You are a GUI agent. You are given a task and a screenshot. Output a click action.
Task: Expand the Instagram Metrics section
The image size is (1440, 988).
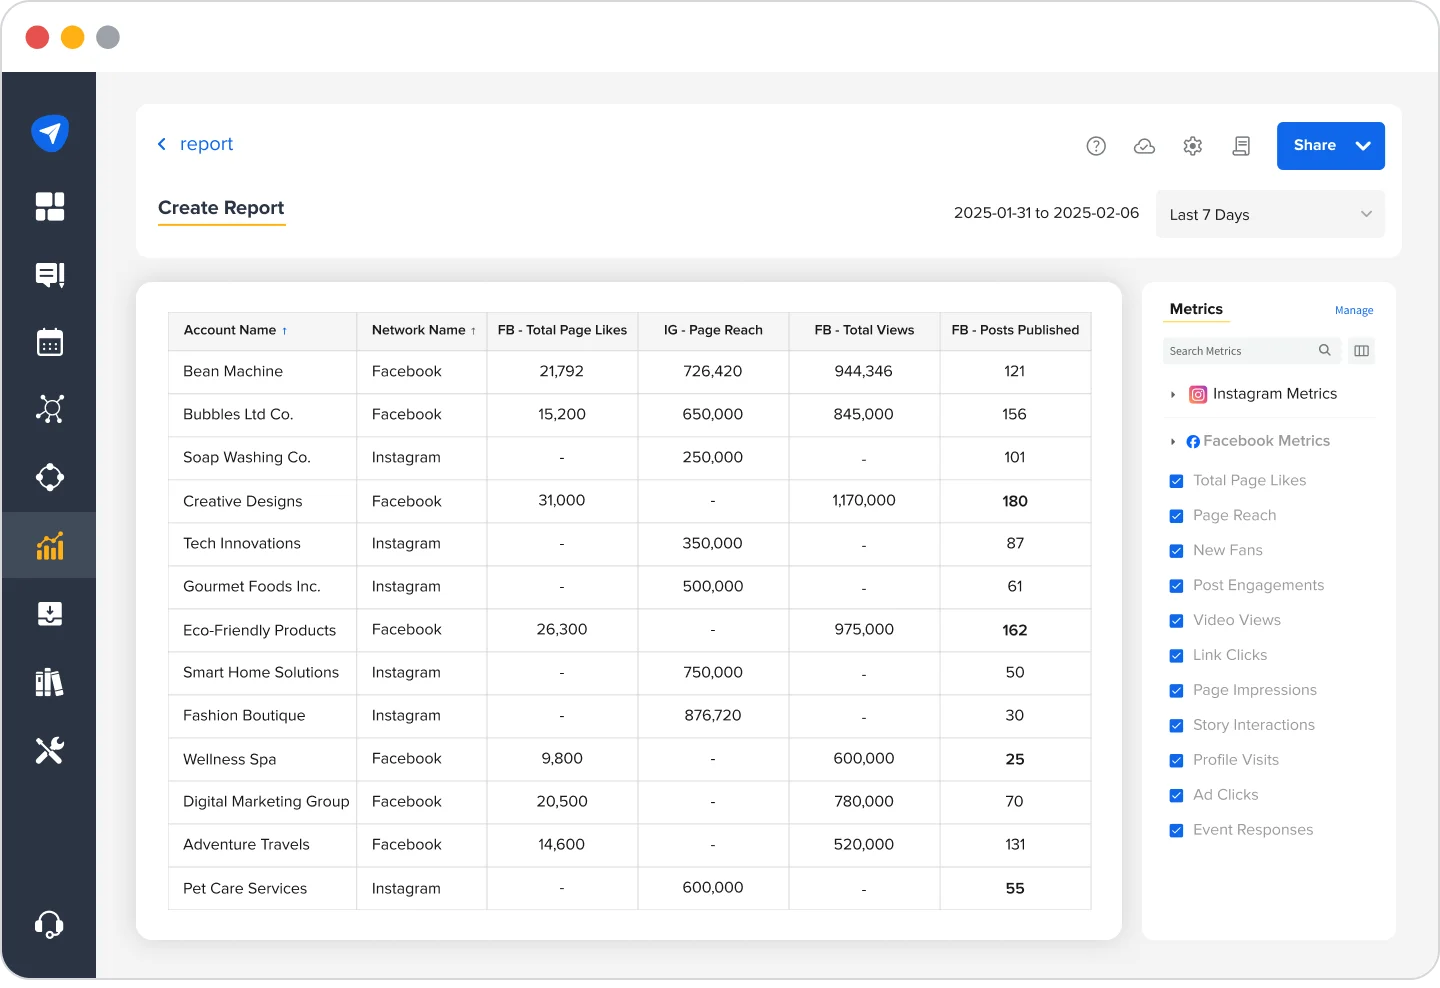point(1172,394)
